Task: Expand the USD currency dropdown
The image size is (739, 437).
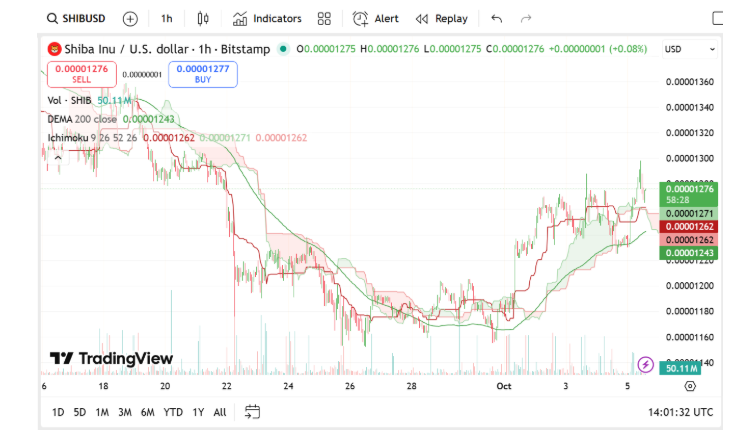Action: point(690,49)
